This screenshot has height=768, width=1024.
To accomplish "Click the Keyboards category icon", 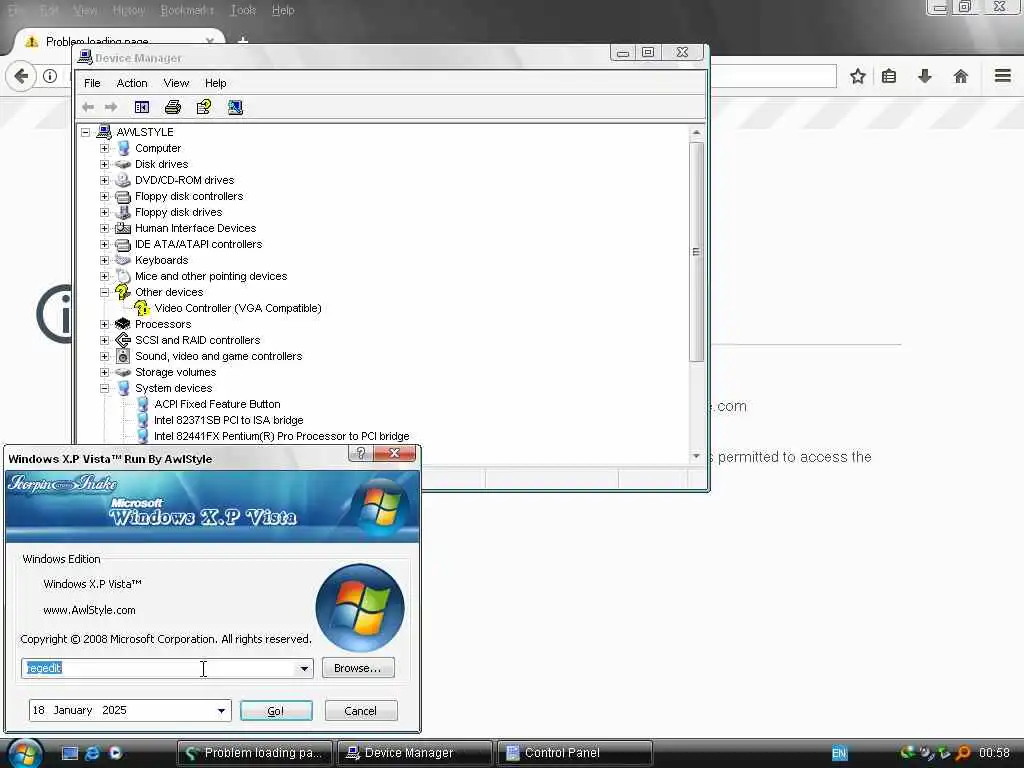I will [123, 260].
